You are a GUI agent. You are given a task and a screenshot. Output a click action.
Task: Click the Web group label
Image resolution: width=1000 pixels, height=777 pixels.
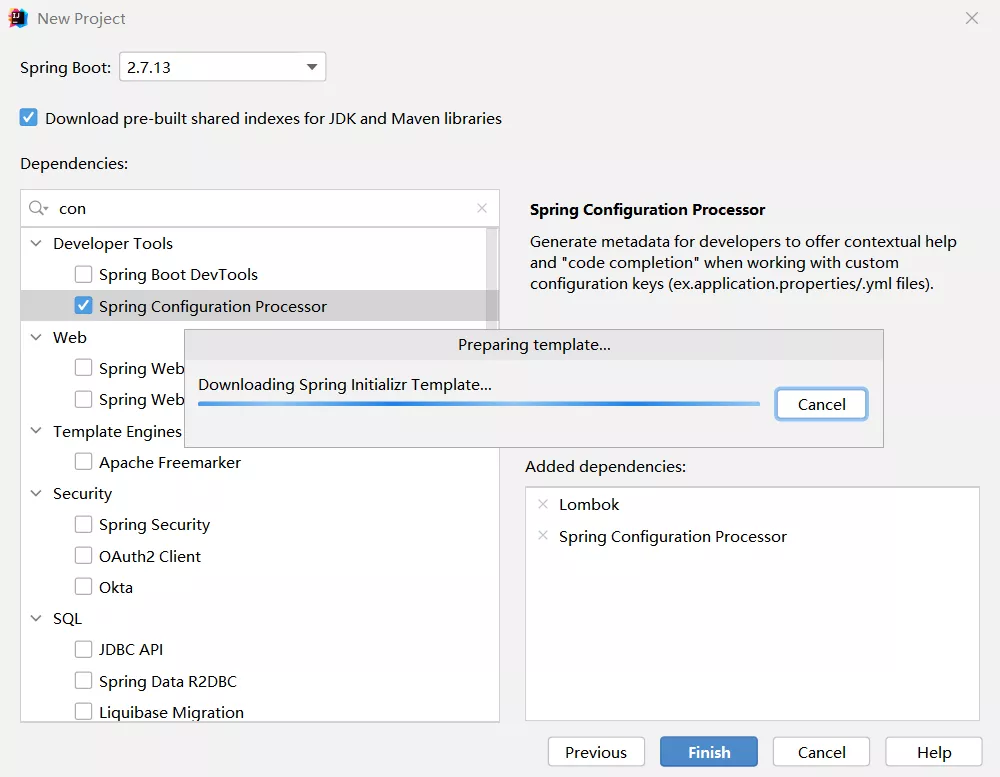point(70,337)
